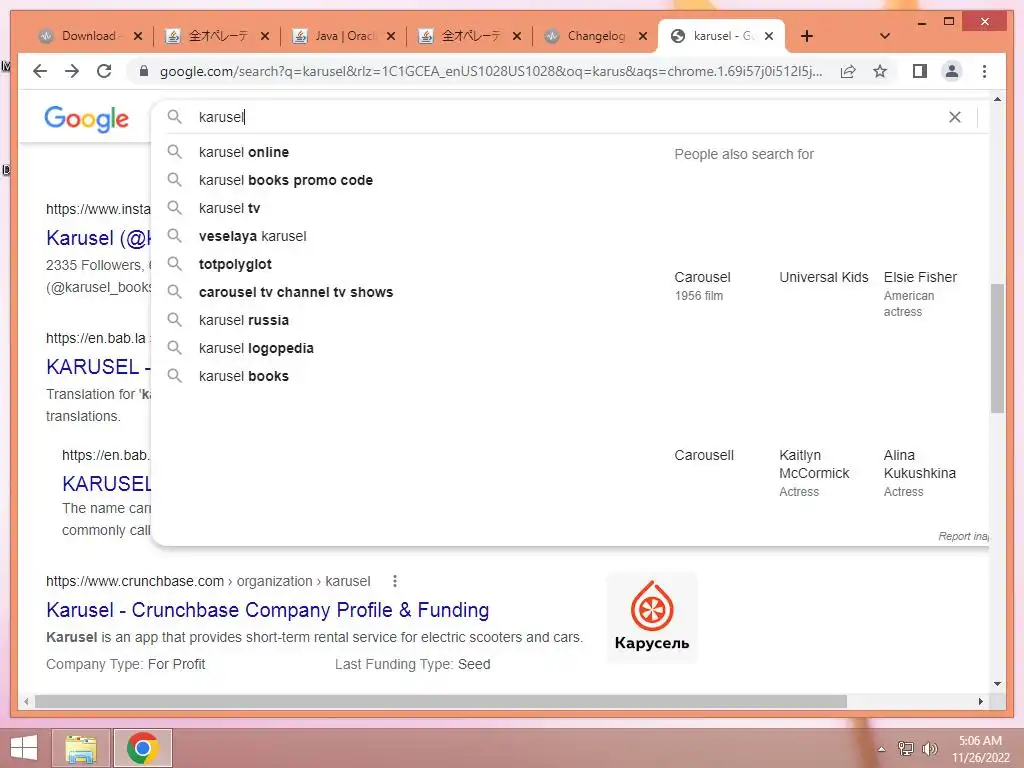Image resolution: width=1024 pixels, height=768 pixels.
Task: Click the vertical scrollbar thumb
Action: click(997, 348)
